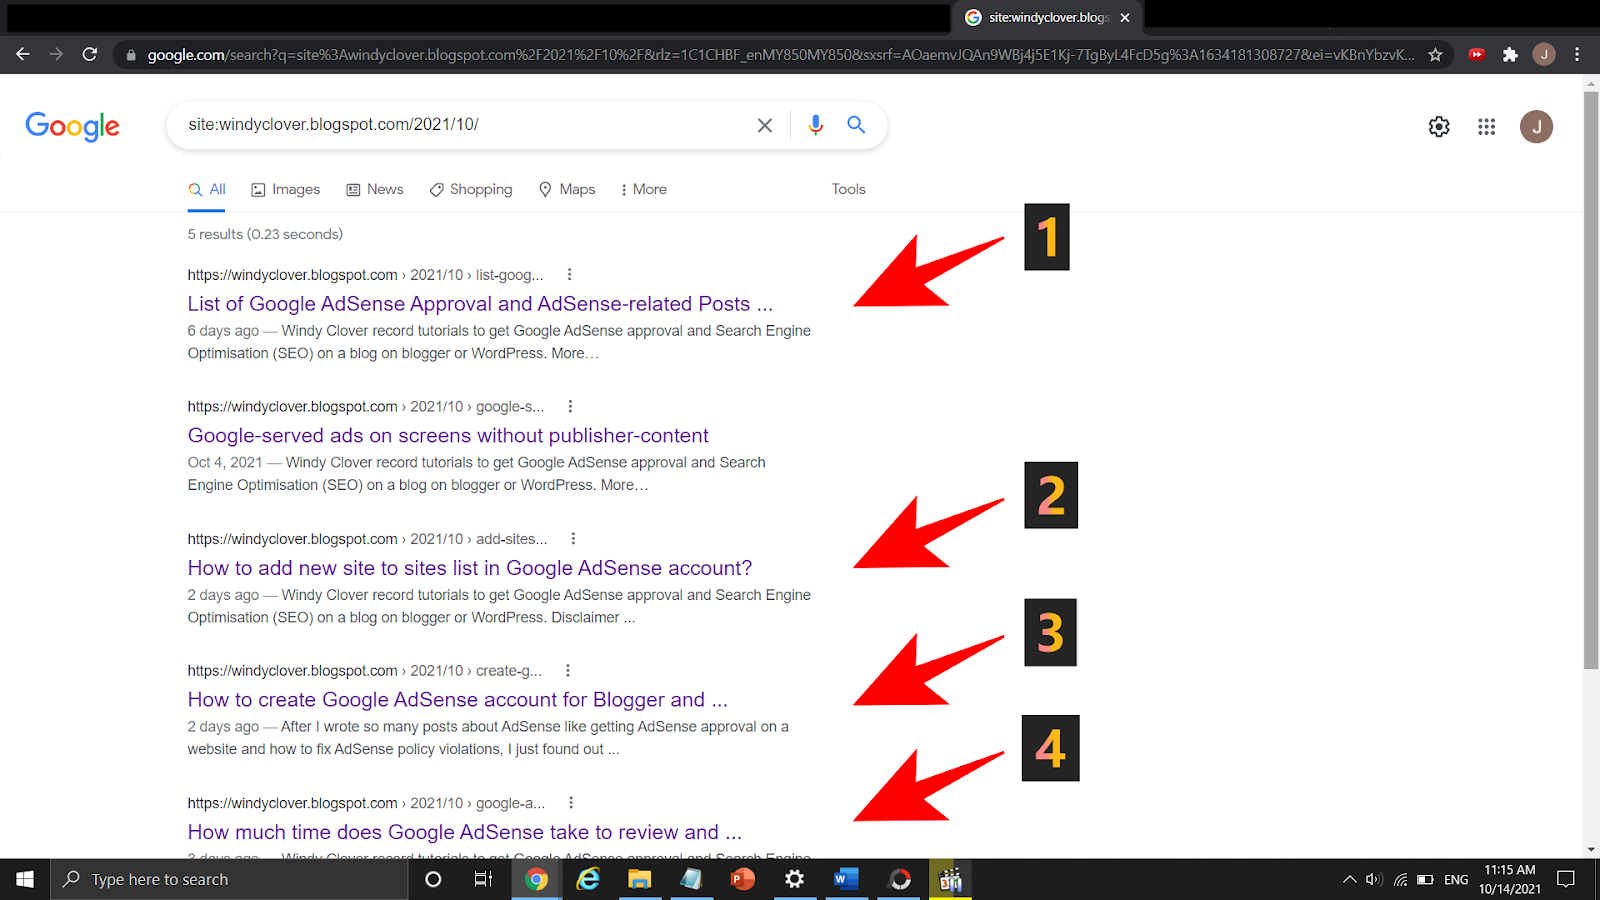
Task: Open Settings gear on the taskbar
Action: 794,879
